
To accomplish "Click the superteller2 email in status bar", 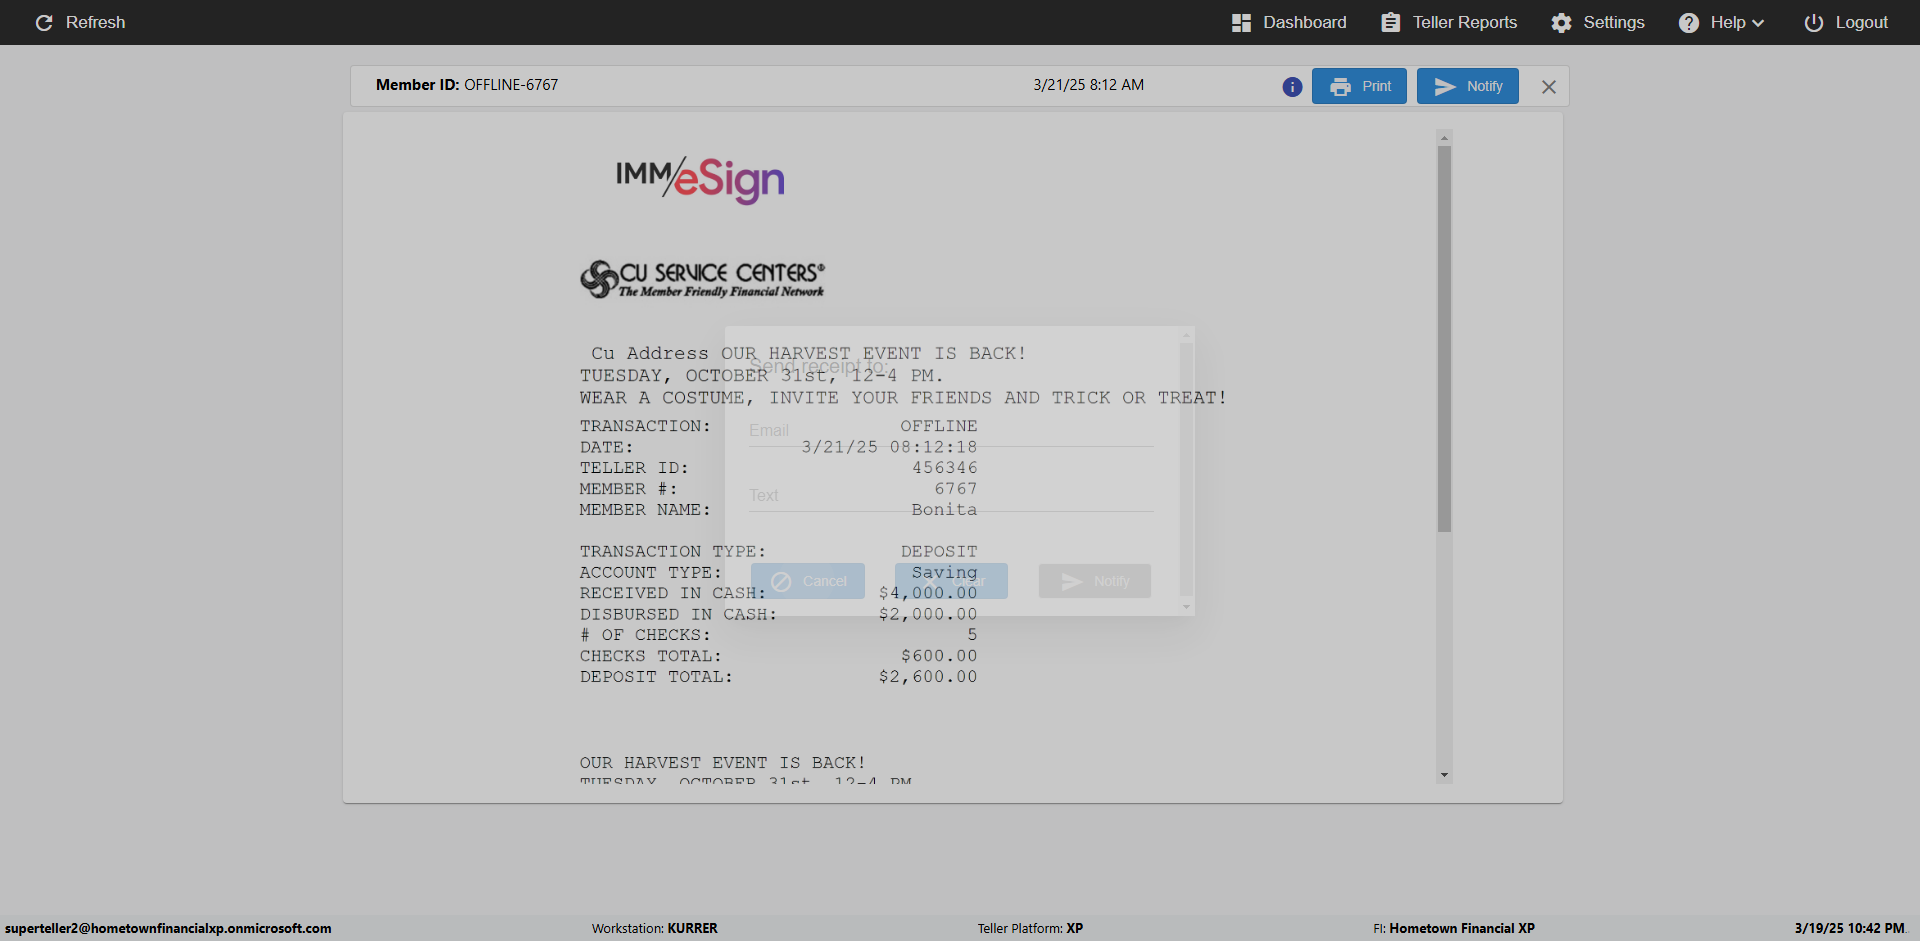I will (168, 928).
